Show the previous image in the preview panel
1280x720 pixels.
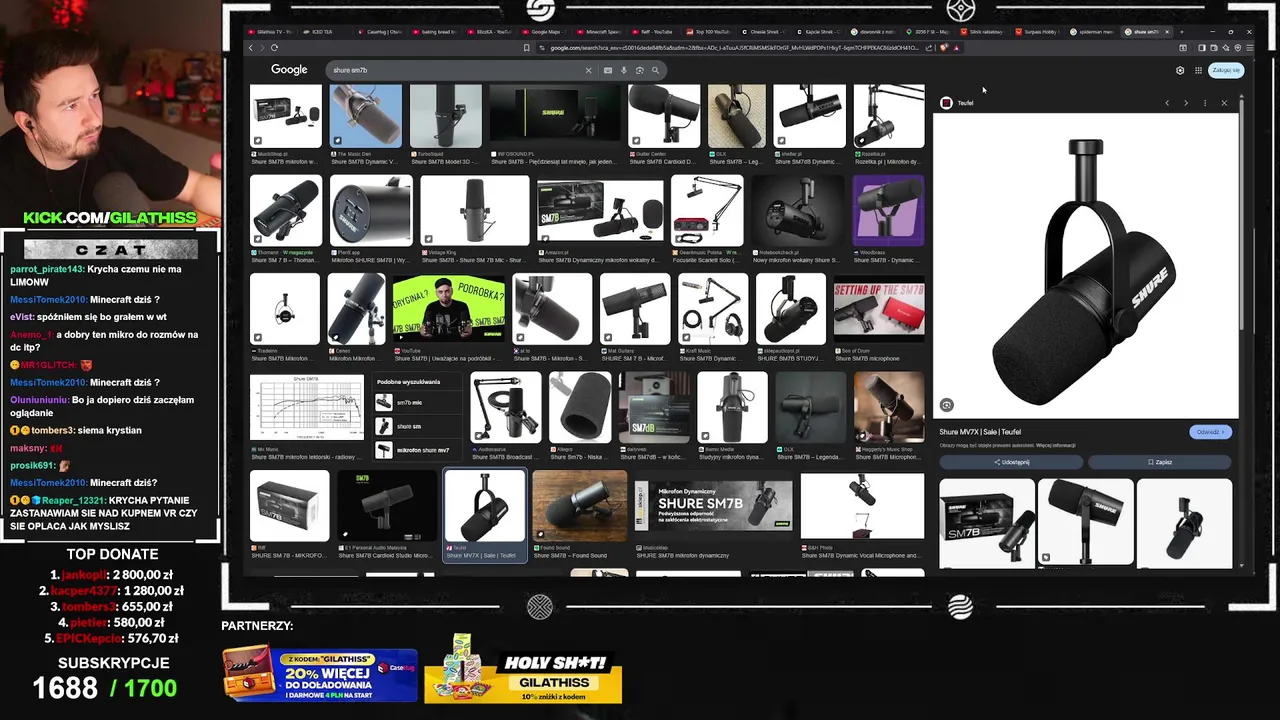[x=1166, y=103]
